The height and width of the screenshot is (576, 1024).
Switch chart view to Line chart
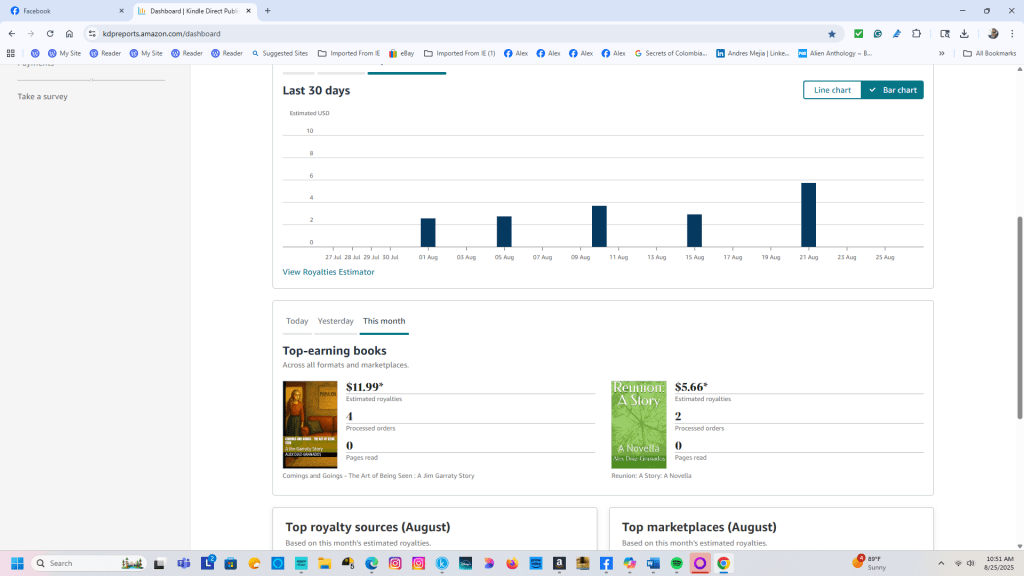pyautogui.click(x=832, y=90)
